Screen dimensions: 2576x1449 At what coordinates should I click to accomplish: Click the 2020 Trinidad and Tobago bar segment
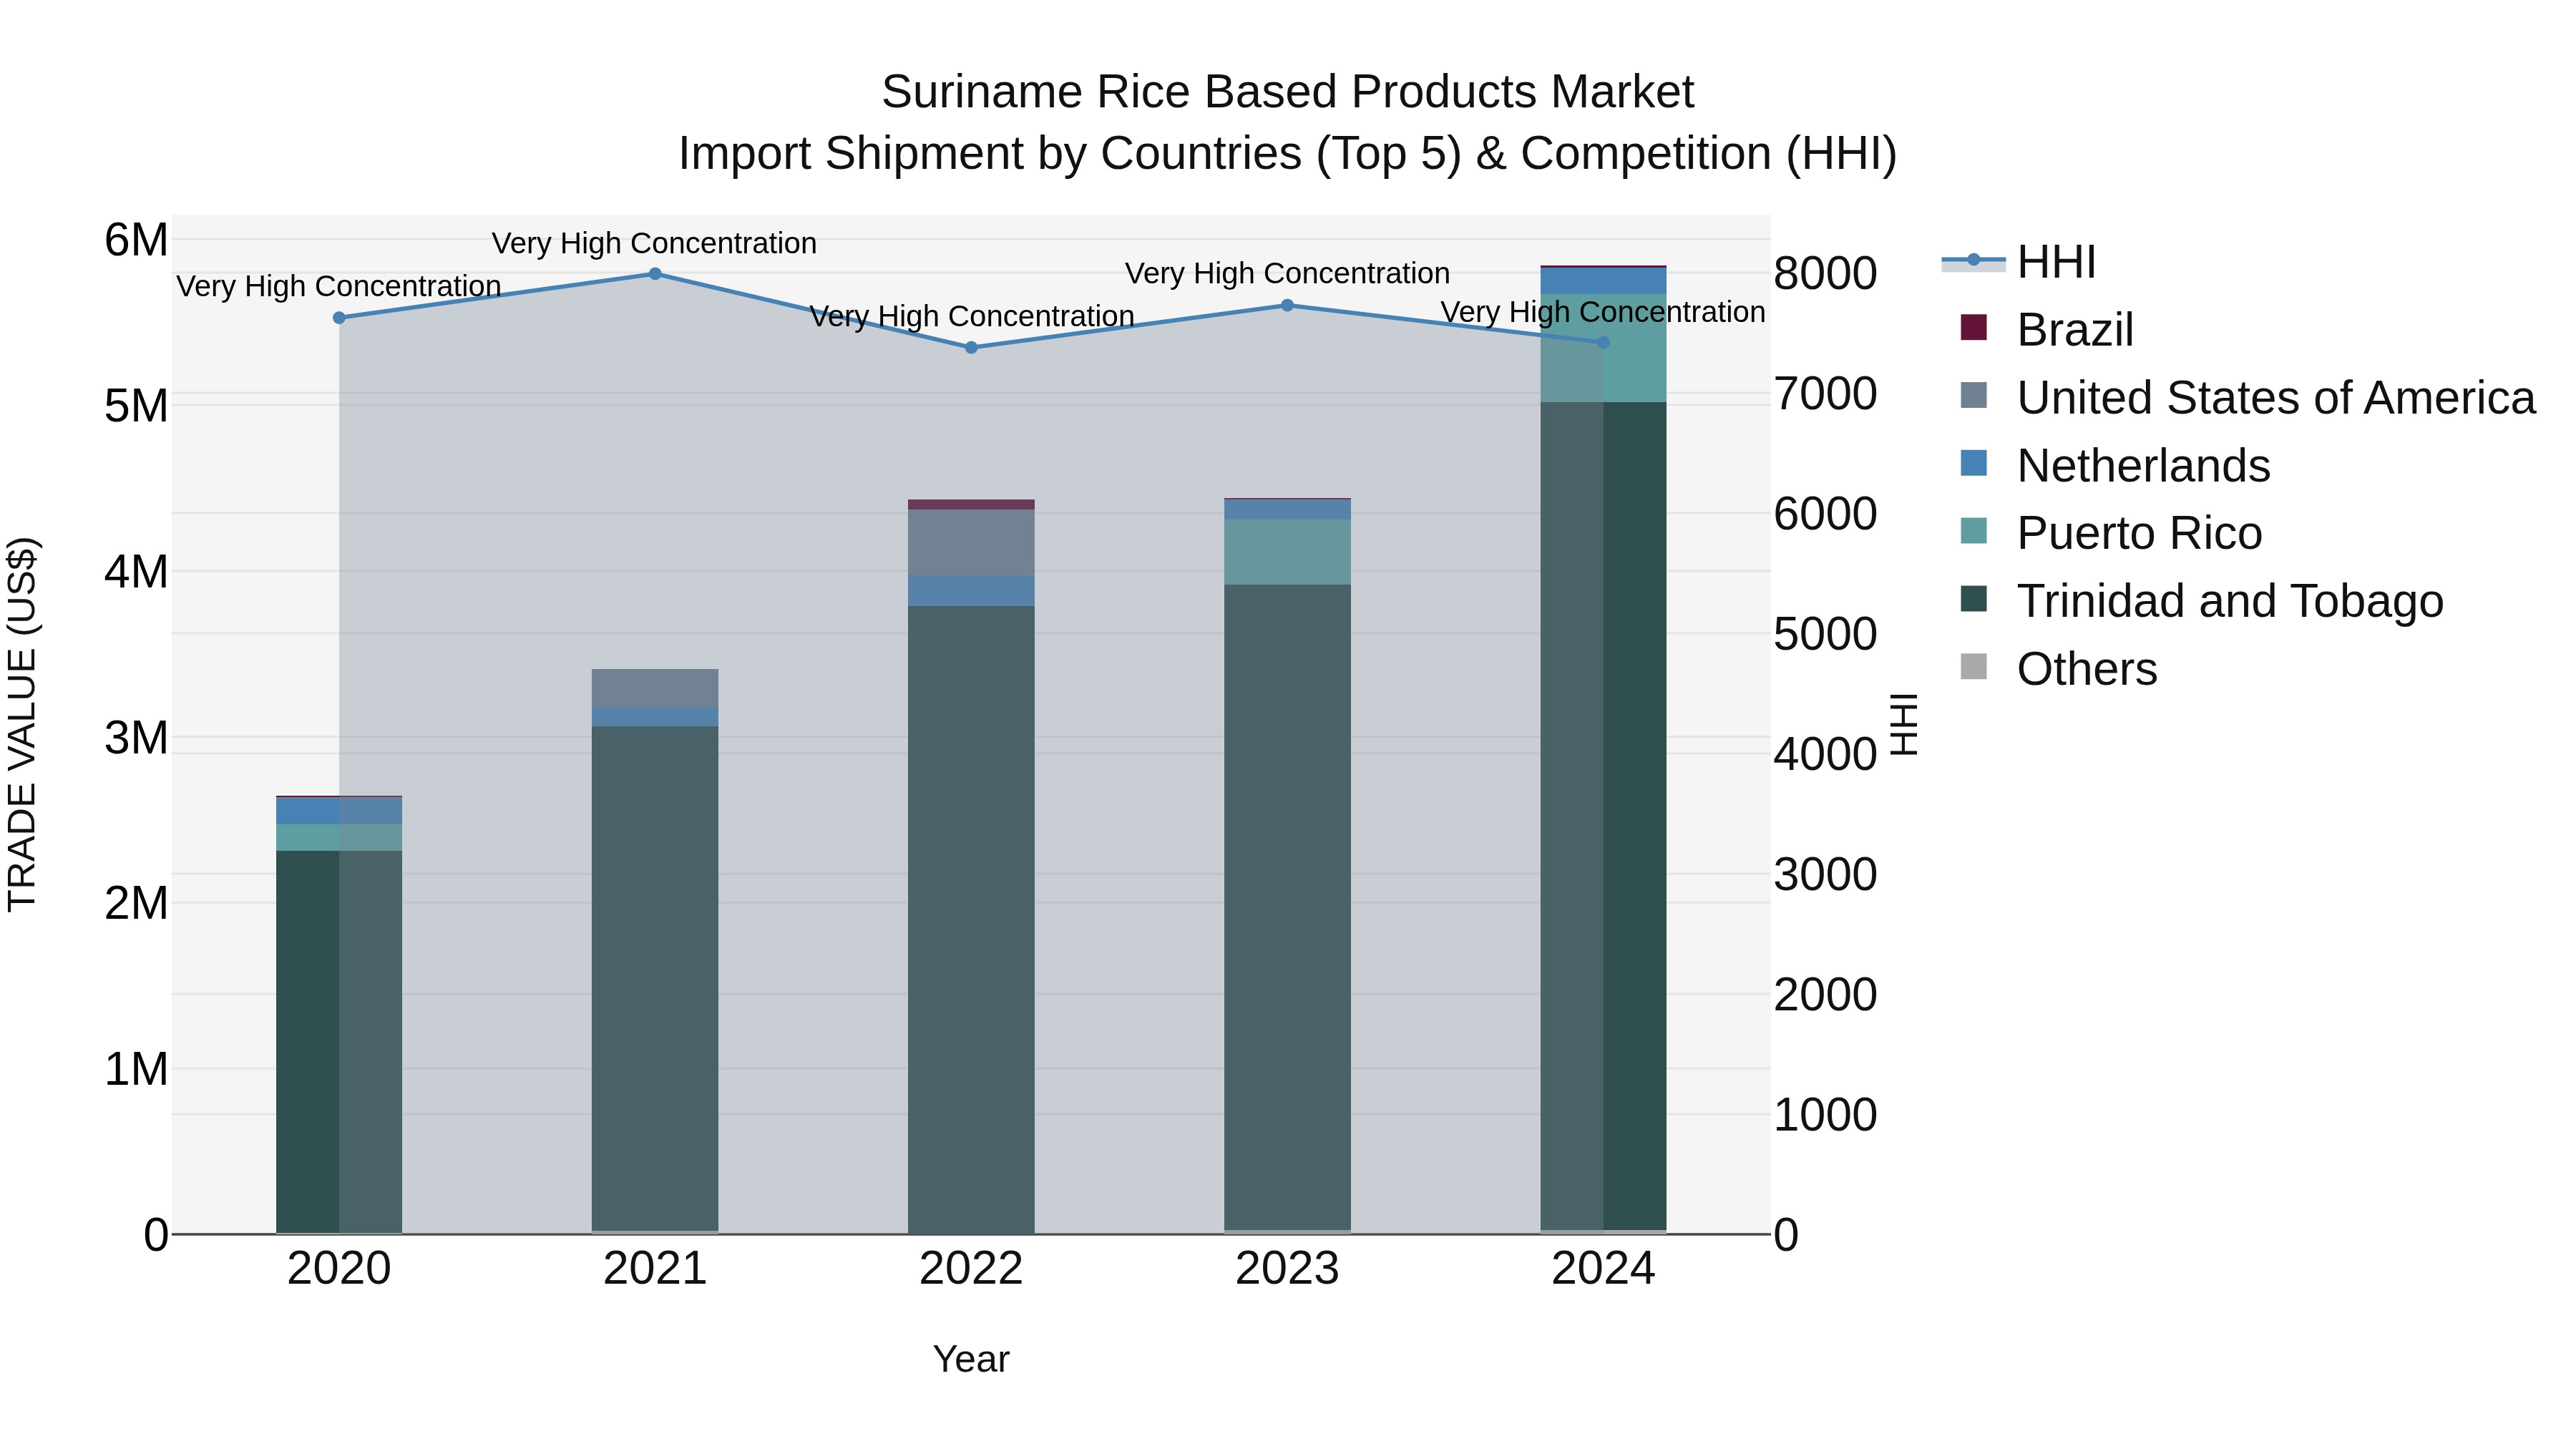click(x=339, y=1041)
